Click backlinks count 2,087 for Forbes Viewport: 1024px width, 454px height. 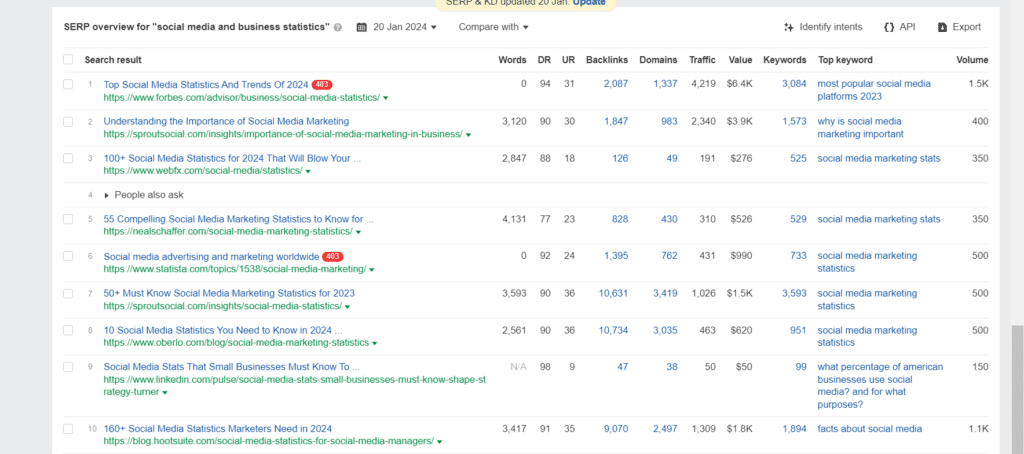(616, 84)
